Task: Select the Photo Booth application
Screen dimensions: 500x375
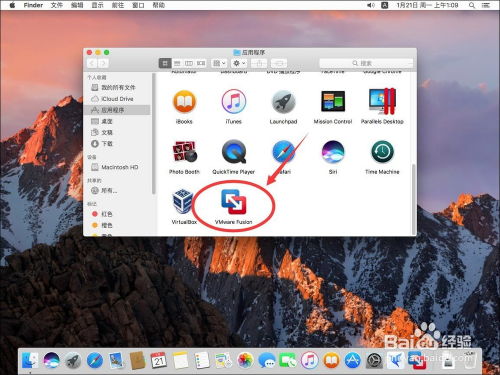Action: [184, 152]
